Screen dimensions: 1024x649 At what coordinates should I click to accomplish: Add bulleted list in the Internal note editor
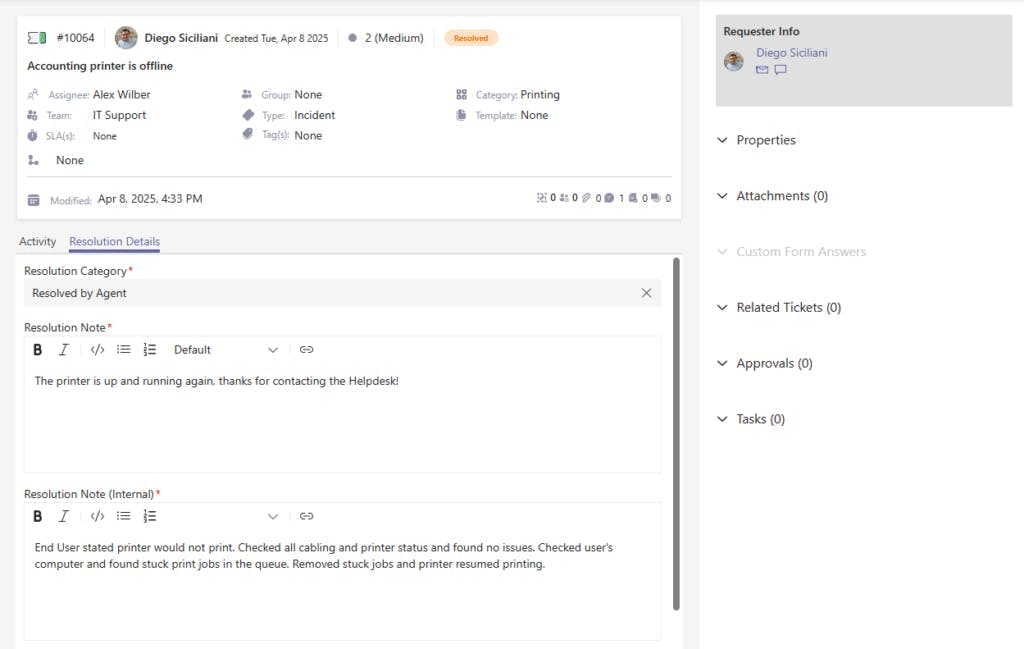click(123, 516)
